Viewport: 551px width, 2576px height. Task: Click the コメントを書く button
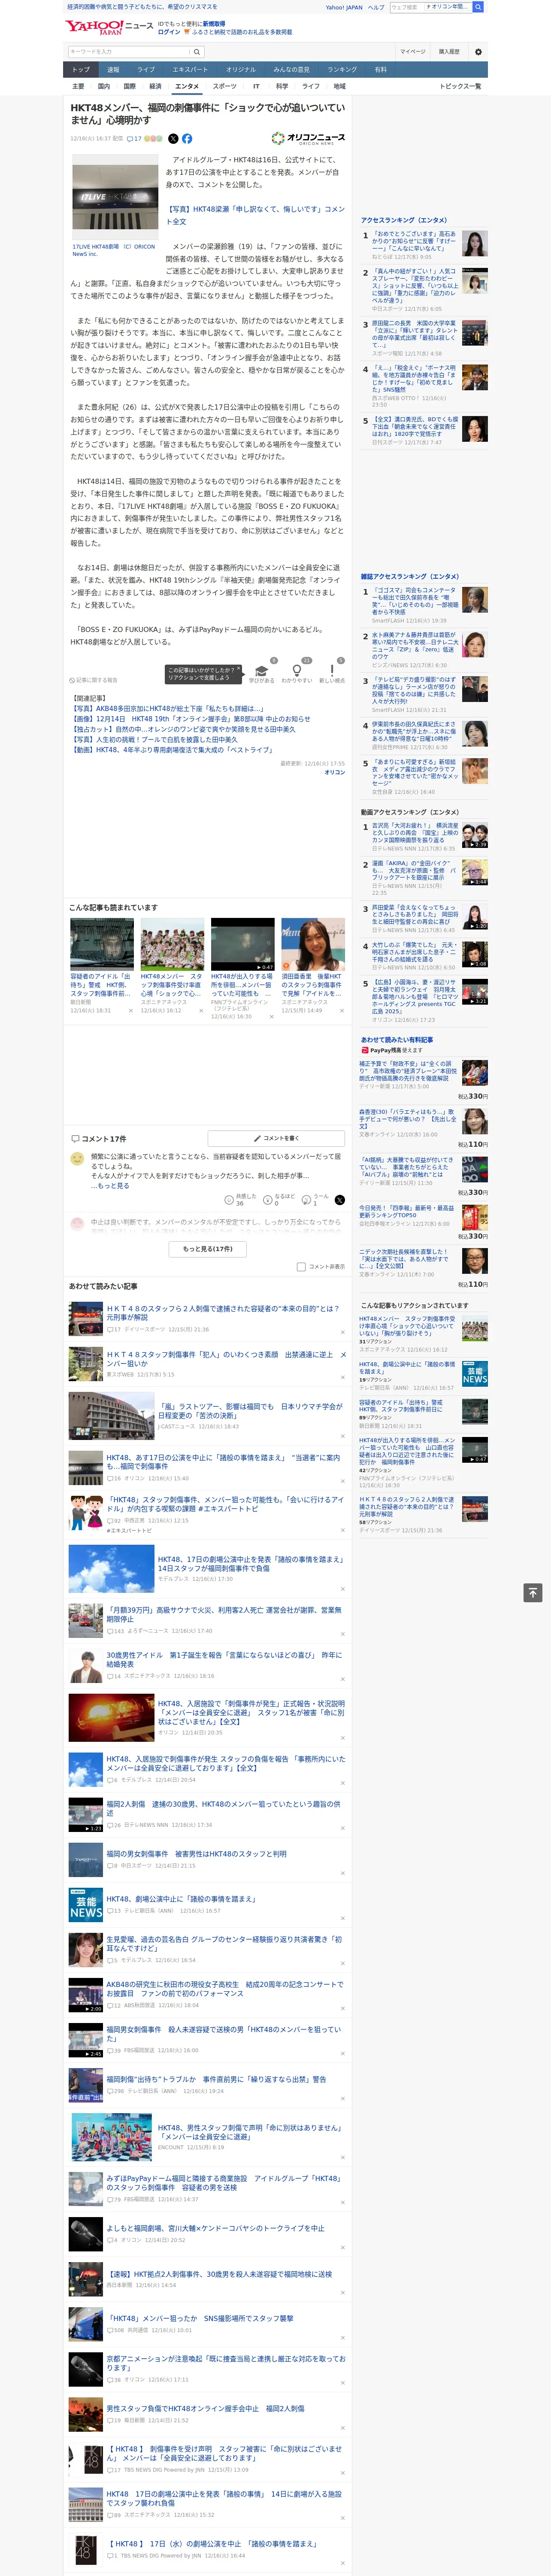[276, 1138]
